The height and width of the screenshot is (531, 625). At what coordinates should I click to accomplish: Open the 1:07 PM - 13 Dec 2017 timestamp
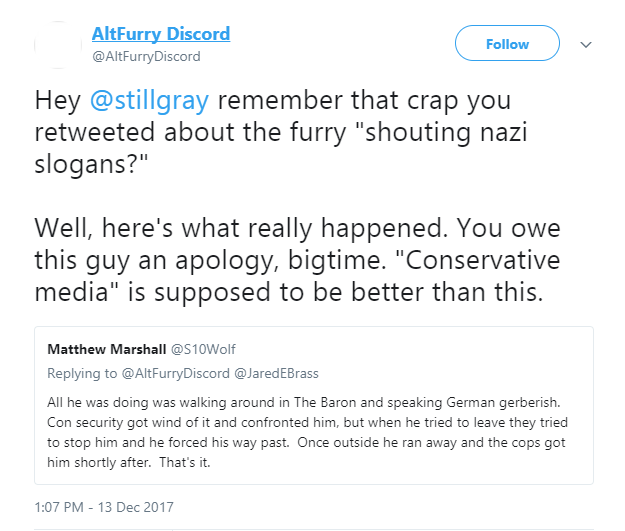(x=104, y=507)
